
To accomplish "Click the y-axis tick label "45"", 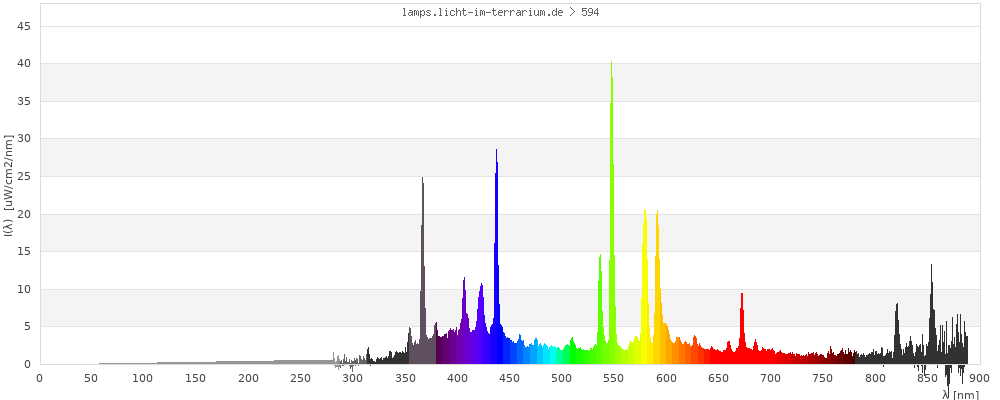I will 25,26.
